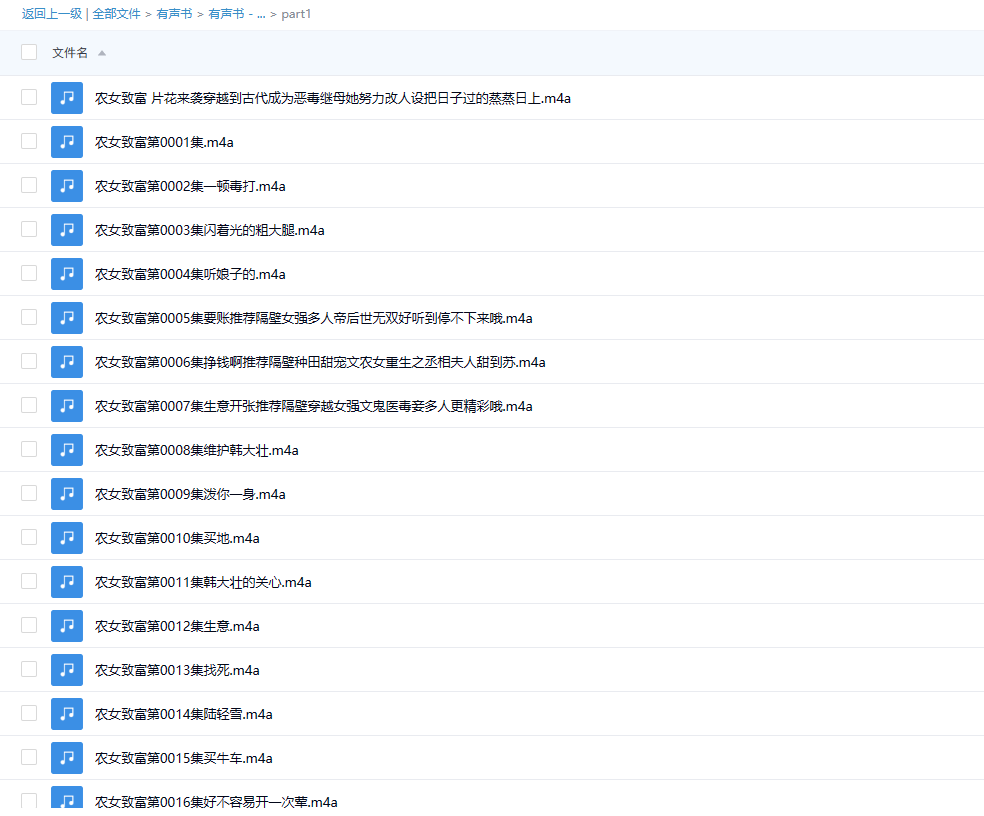Screen dimensions: 984x816
Task: Click the current folder name part1
Action: (x=296, y=15)
